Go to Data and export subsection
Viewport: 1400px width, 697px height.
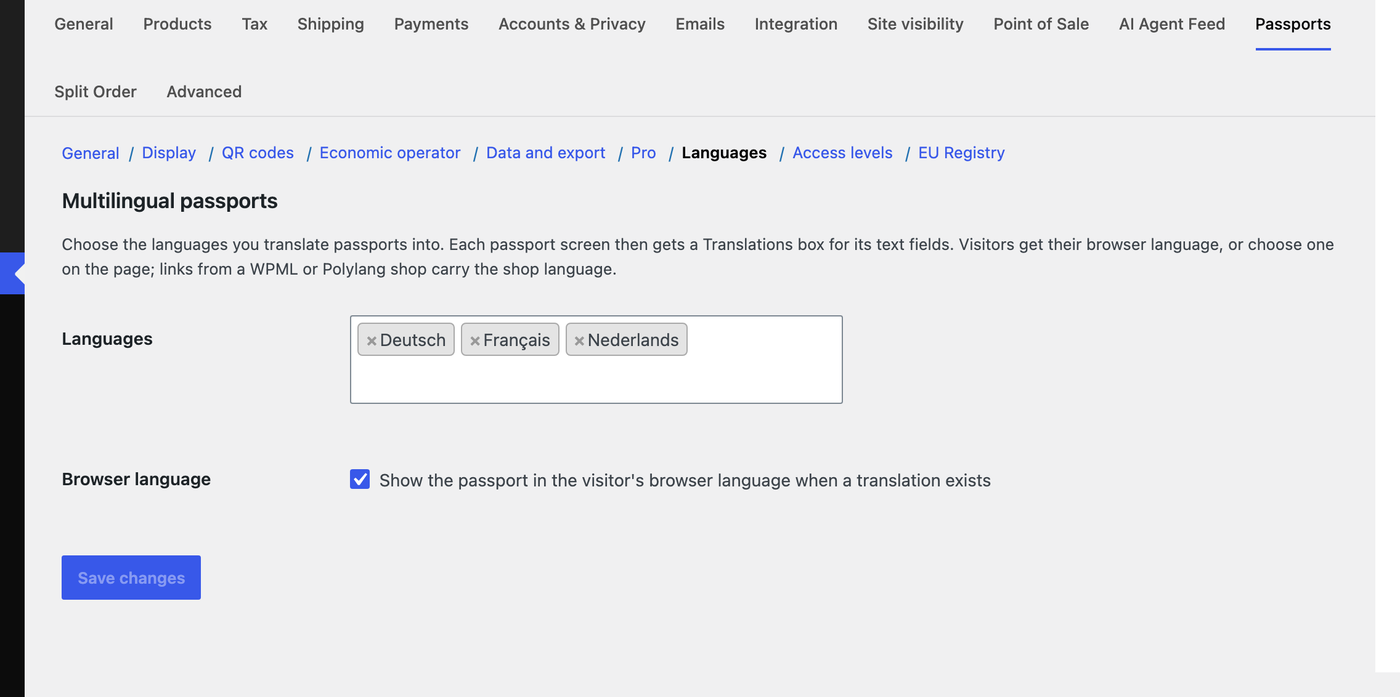click(x=546, y=153)
